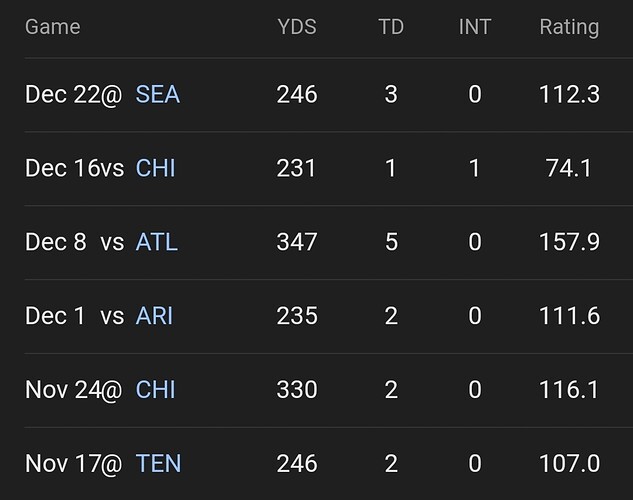Click the 157.9 rating value
This screenshot has height=500, width=633.
click(569, 242)
